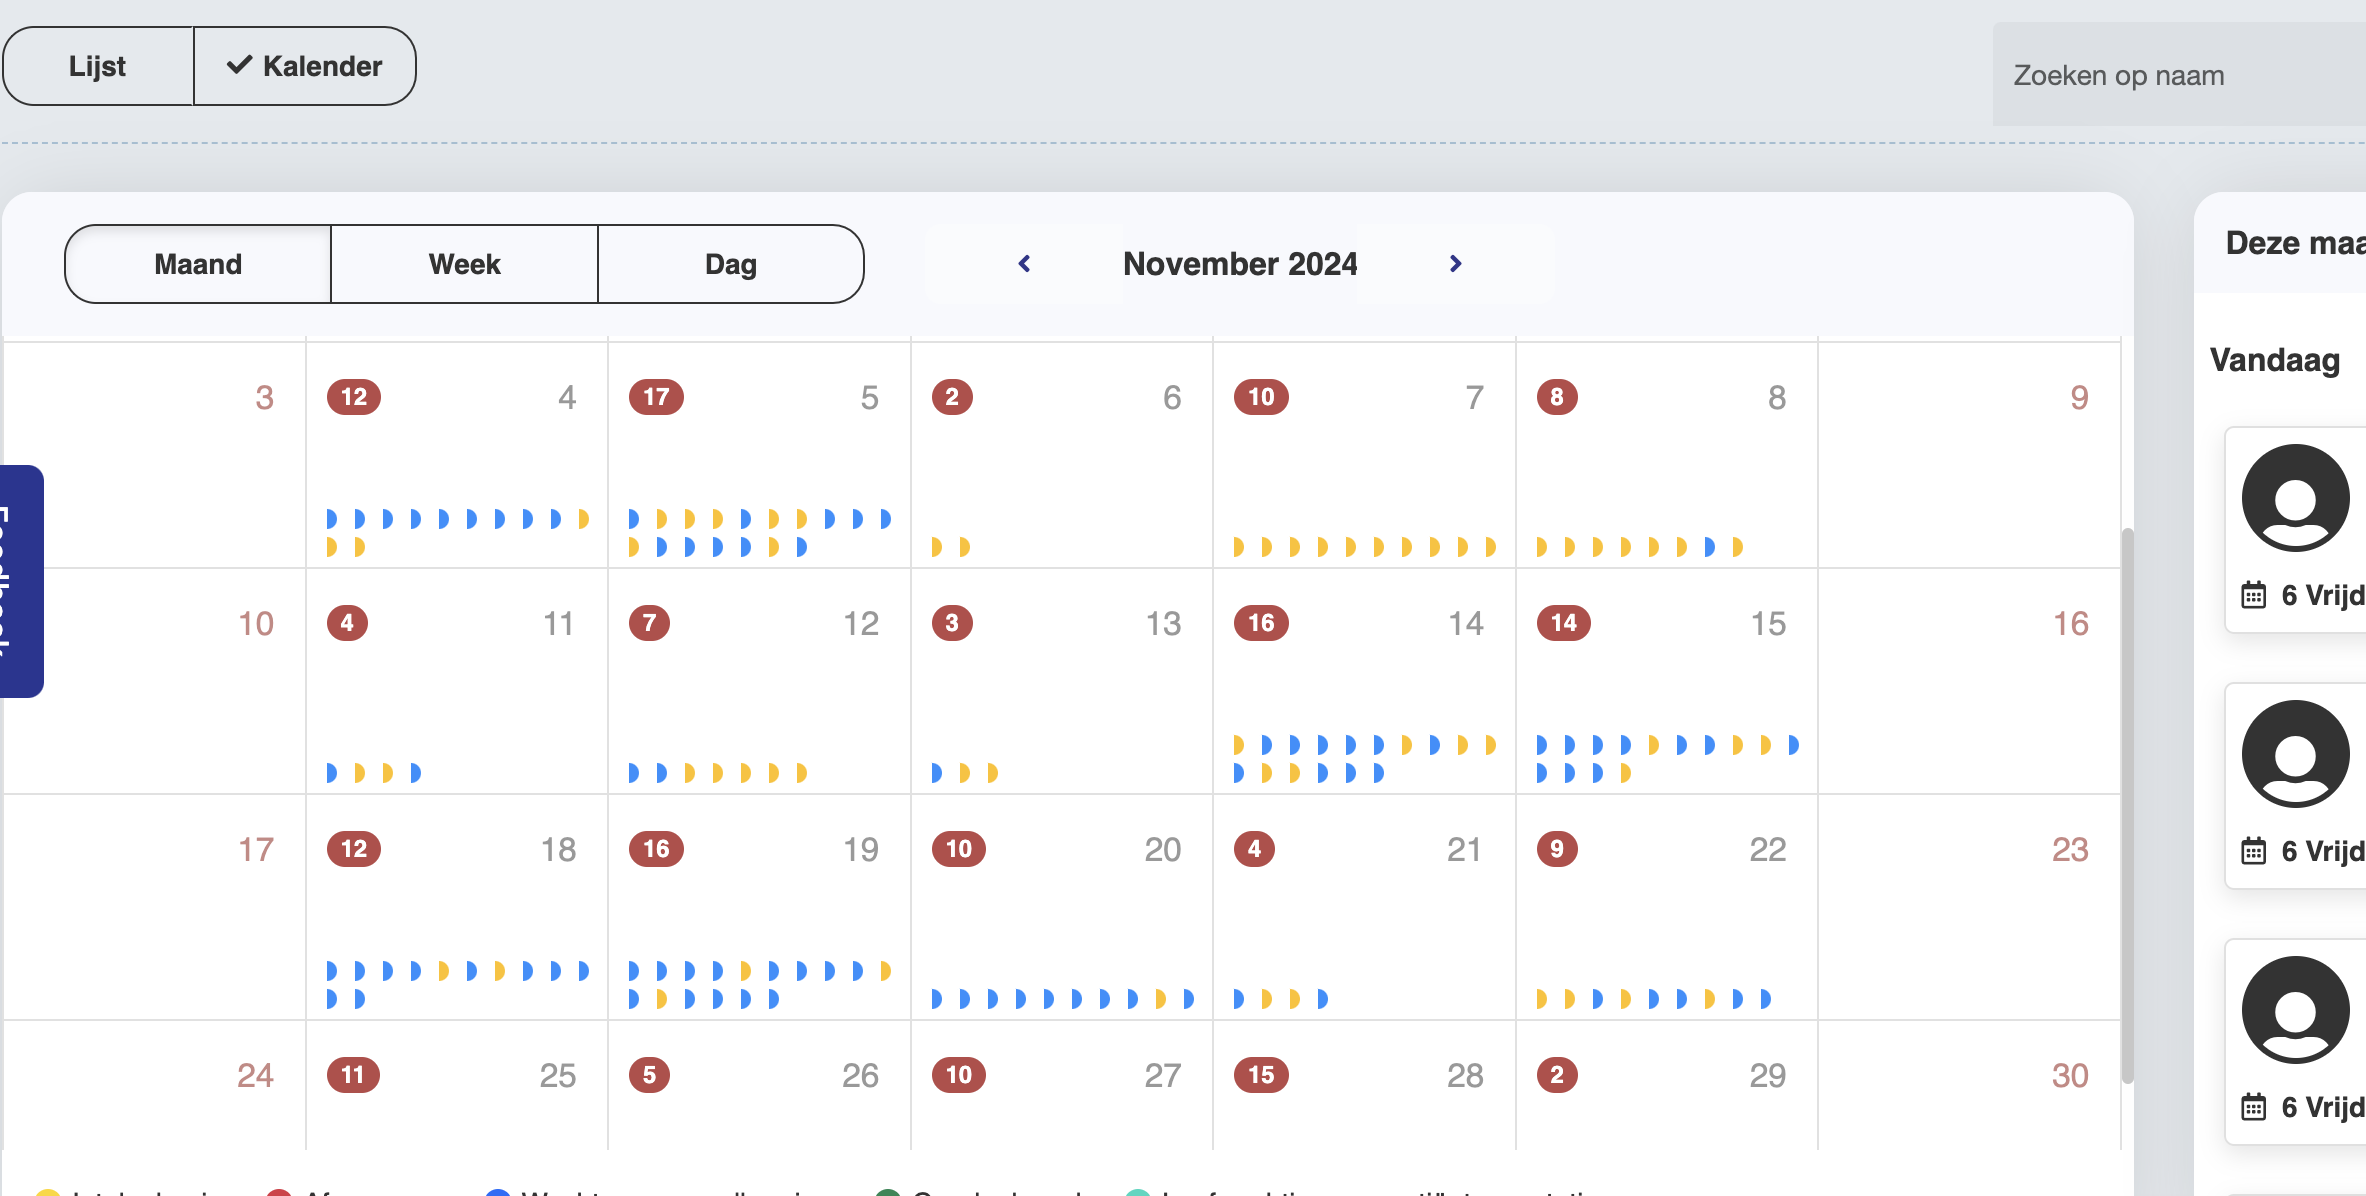Open the Feedback side tab

click(x=20, y=581)
